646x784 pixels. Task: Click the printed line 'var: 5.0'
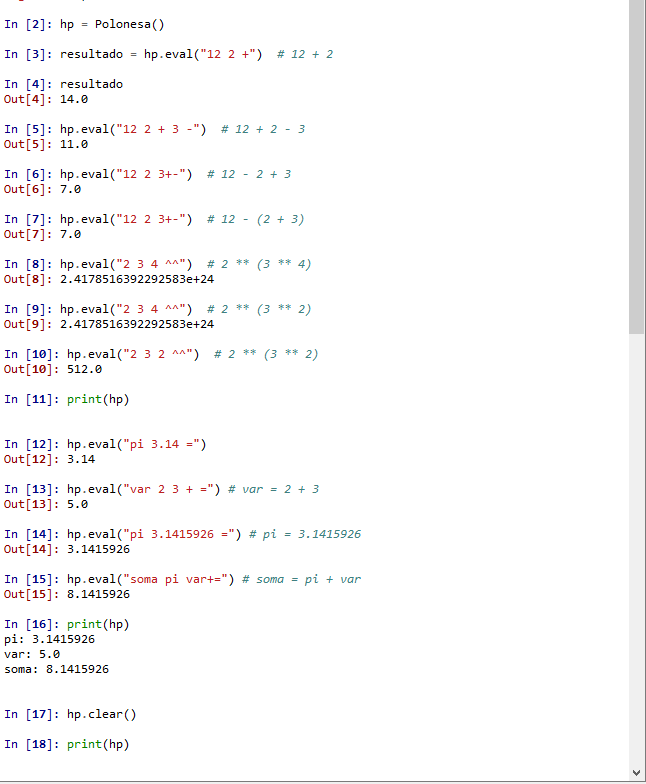(32, 654)
